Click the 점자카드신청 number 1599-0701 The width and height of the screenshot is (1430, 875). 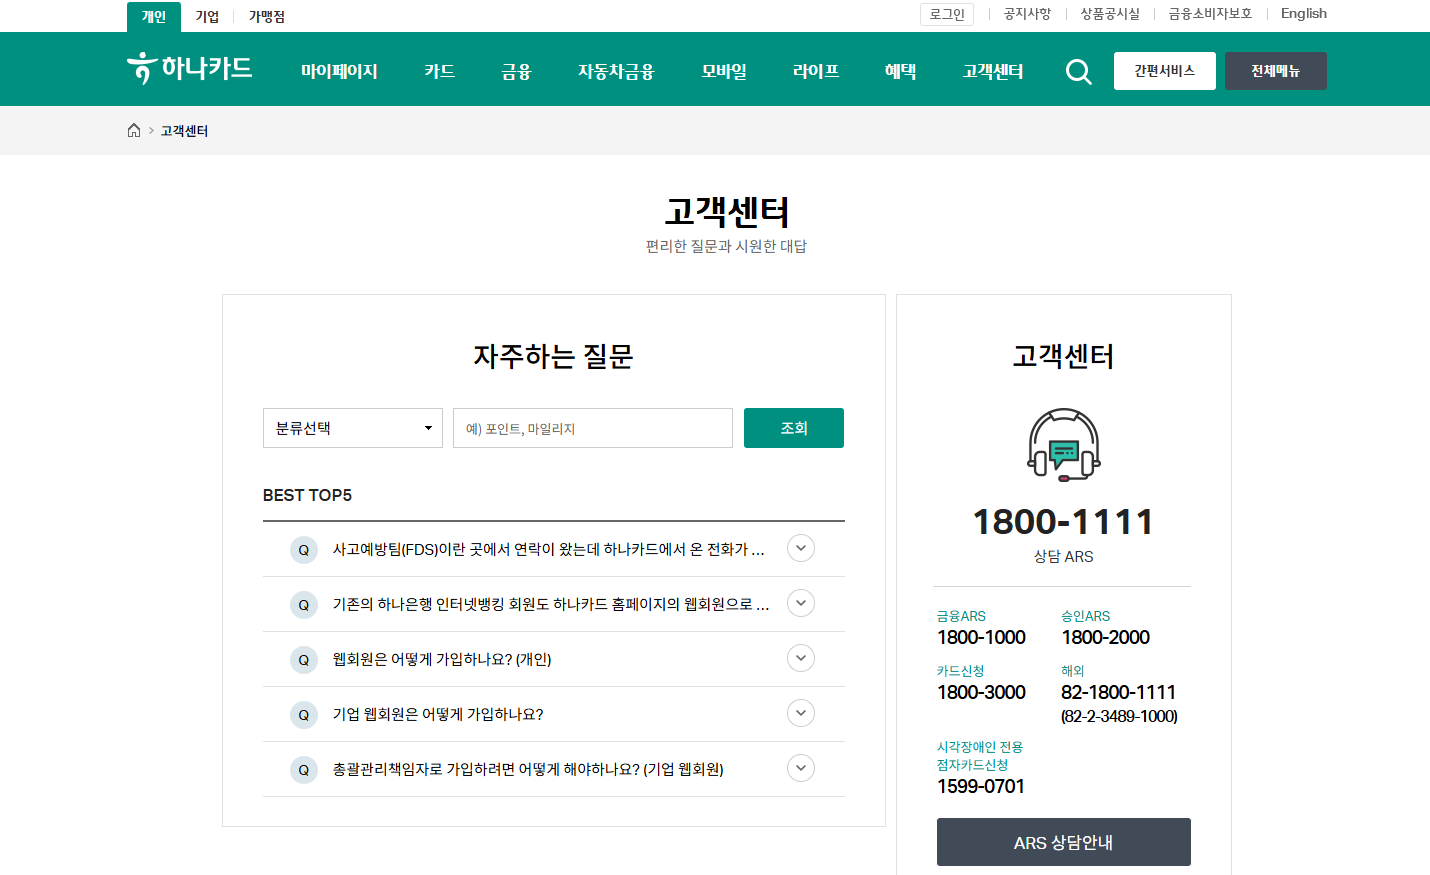981,786
